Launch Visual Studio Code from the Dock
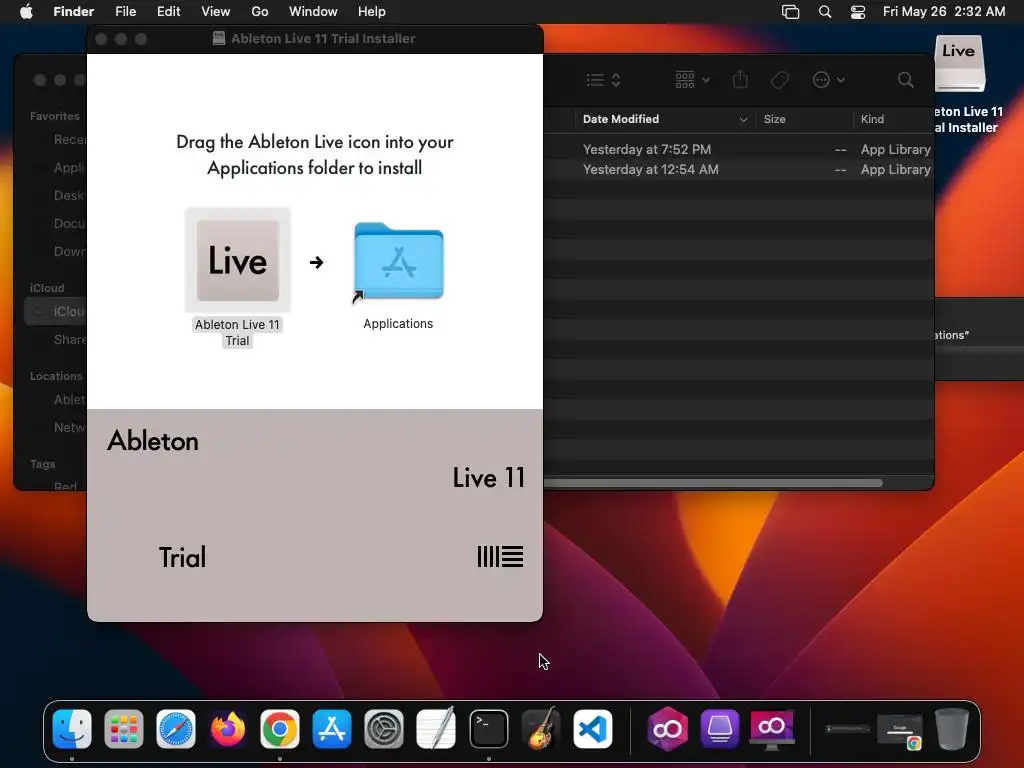The width and height of the screenshot is (1024, 768). click(593, 729)
